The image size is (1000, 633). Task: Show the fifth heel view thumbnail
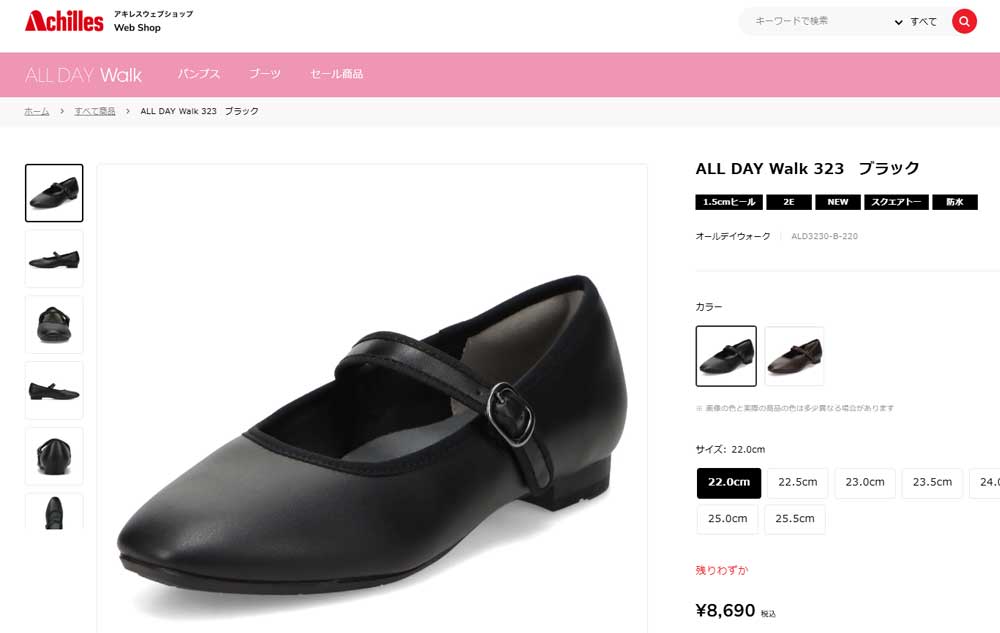(54, 456)
